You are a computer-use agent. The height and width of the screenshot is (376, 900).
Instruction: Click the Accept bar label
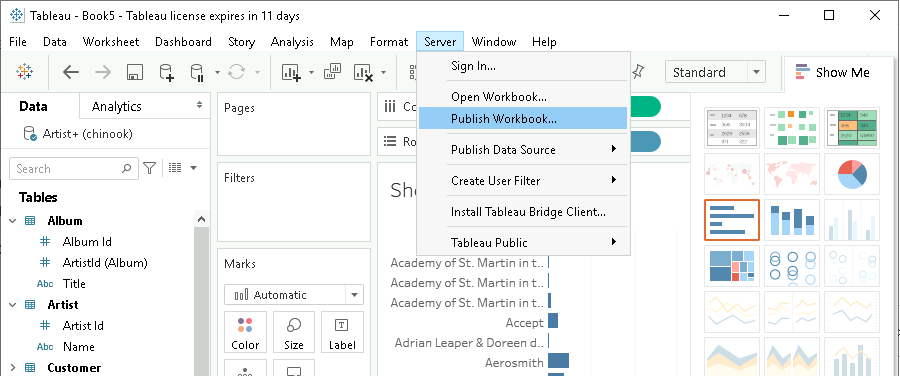click(x=525, y=323)
